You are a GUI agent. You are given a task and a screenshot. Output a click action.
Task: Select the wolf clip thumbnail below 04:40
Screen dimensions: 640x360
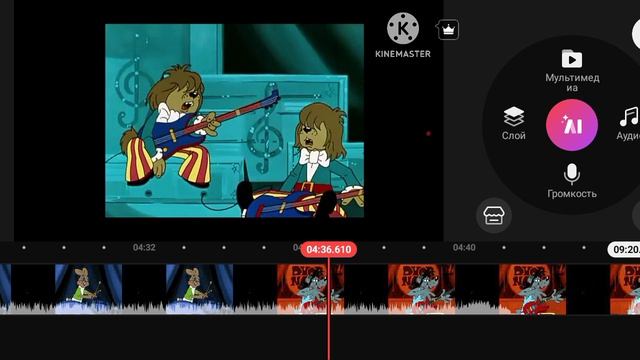click(x=421, y=289)
